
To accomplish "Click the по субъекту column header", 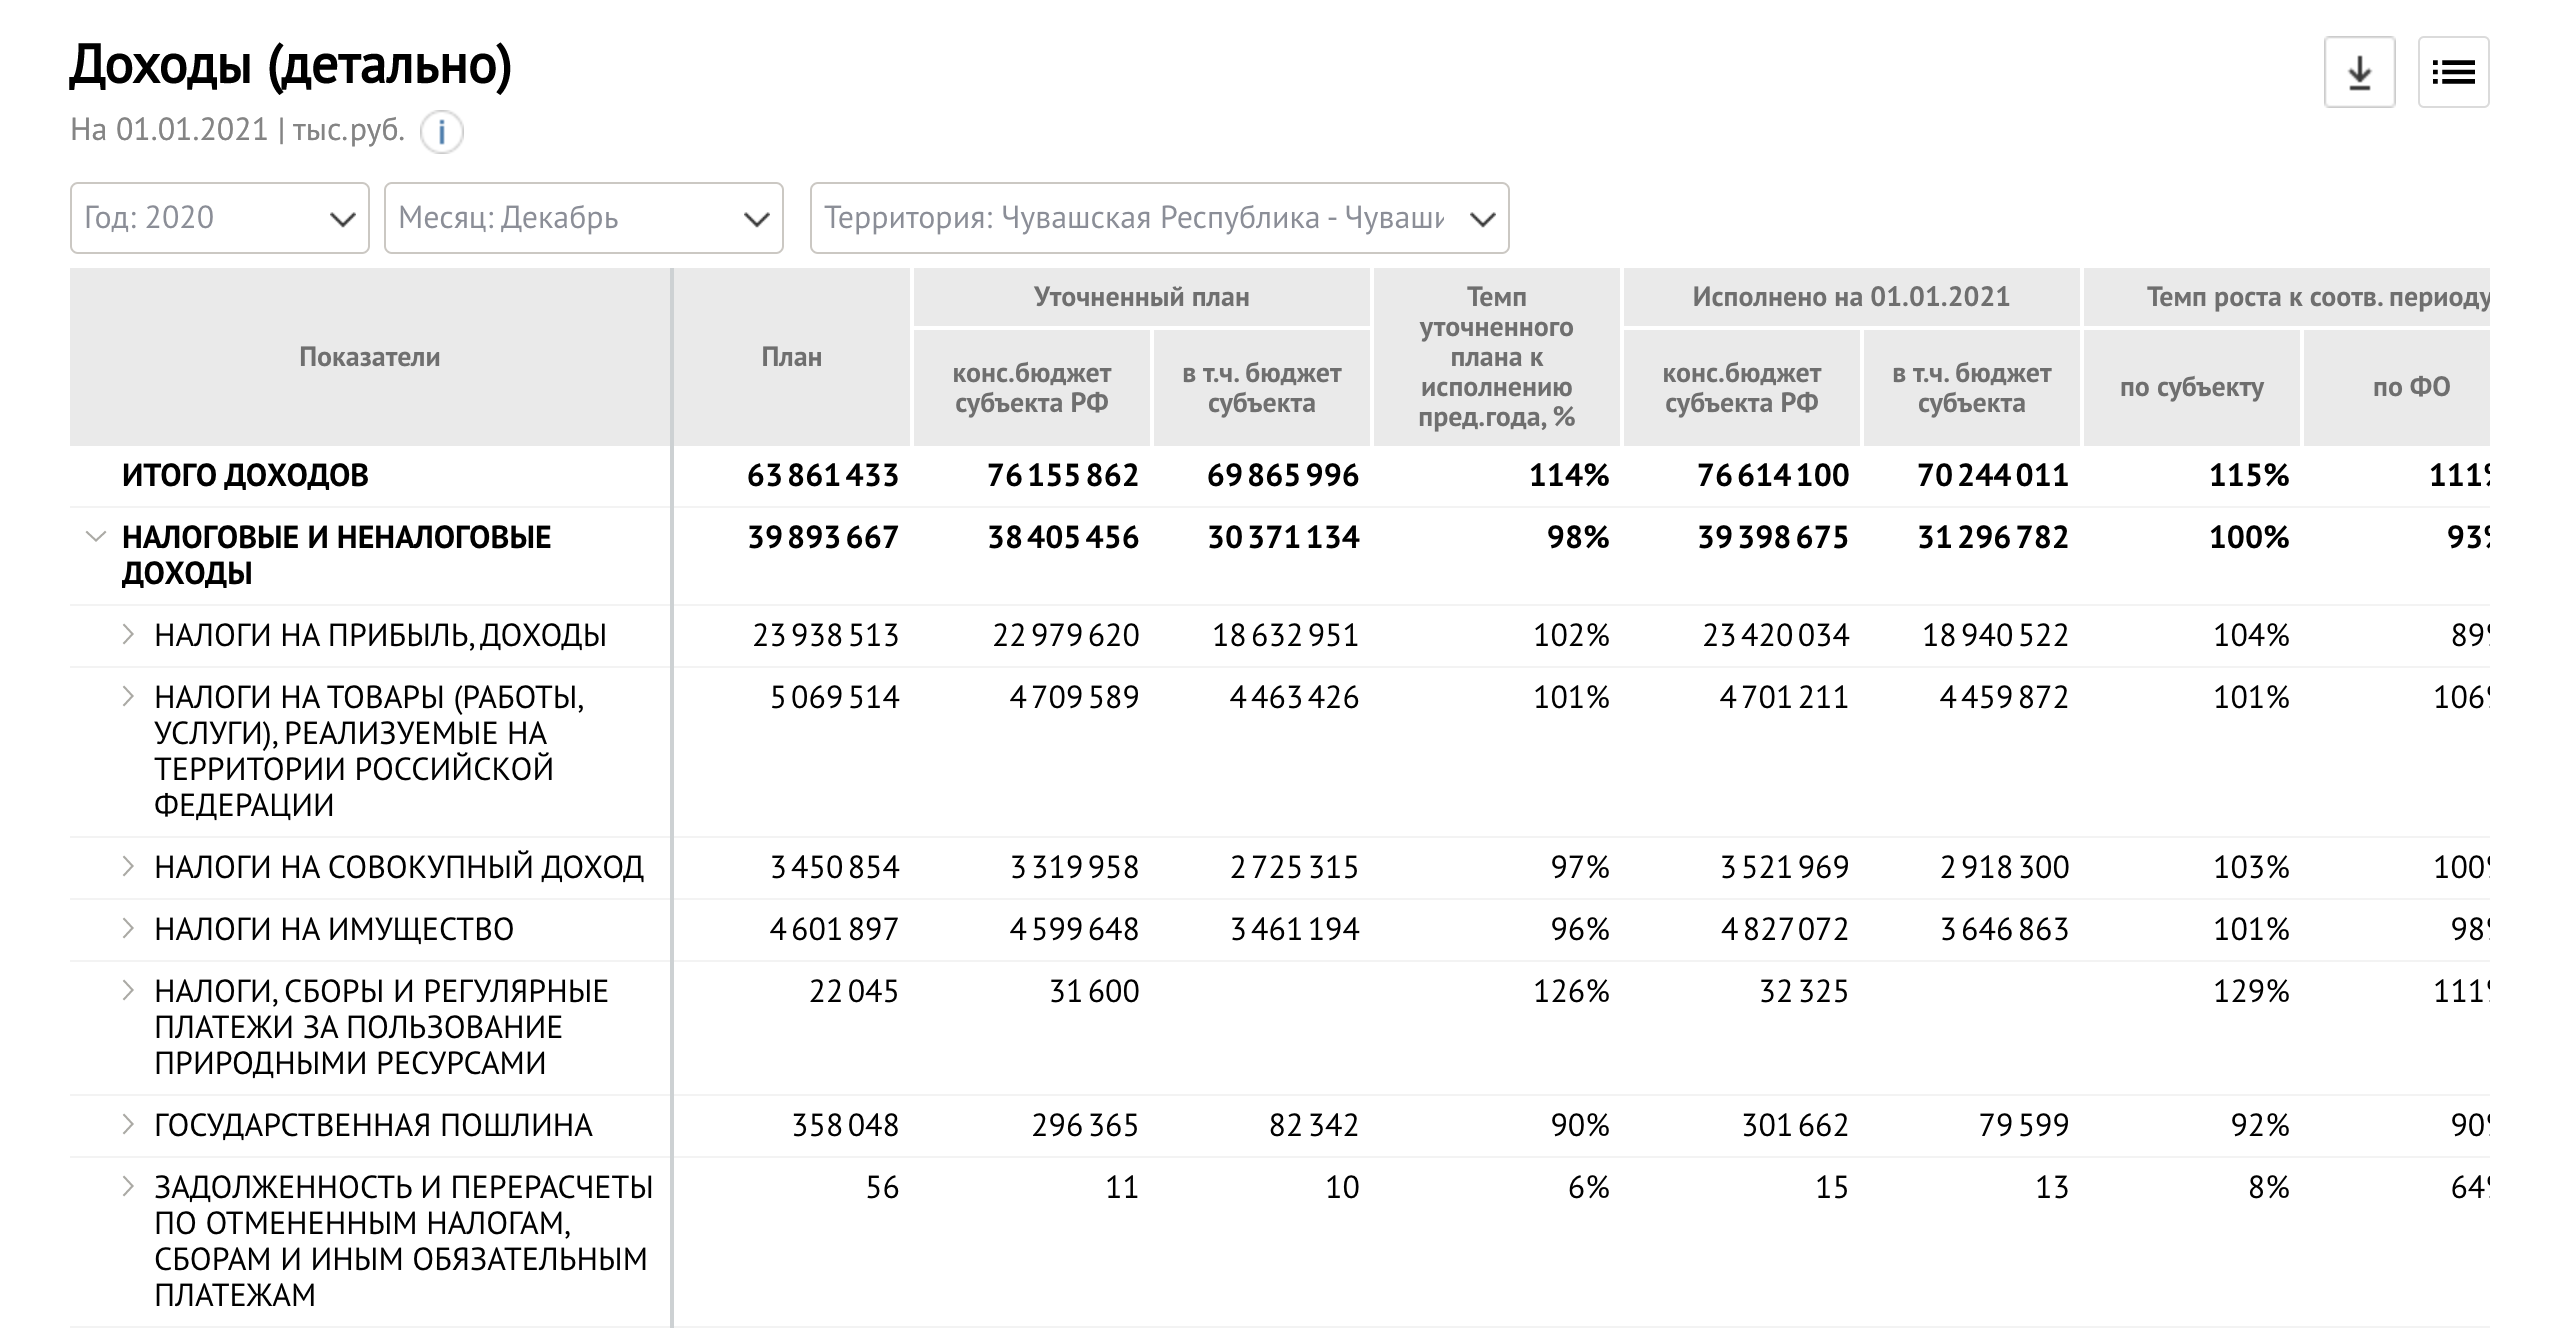I will (2192, 388).
